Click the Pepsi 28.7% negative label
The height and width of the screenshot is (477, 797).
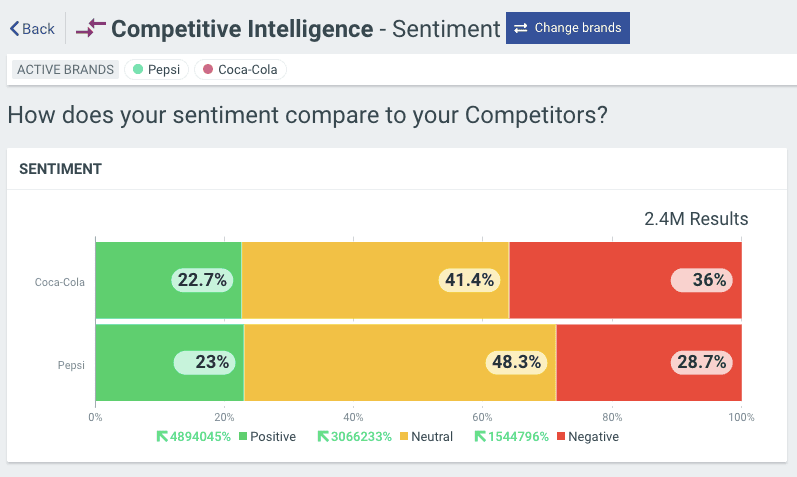(701, 362)
